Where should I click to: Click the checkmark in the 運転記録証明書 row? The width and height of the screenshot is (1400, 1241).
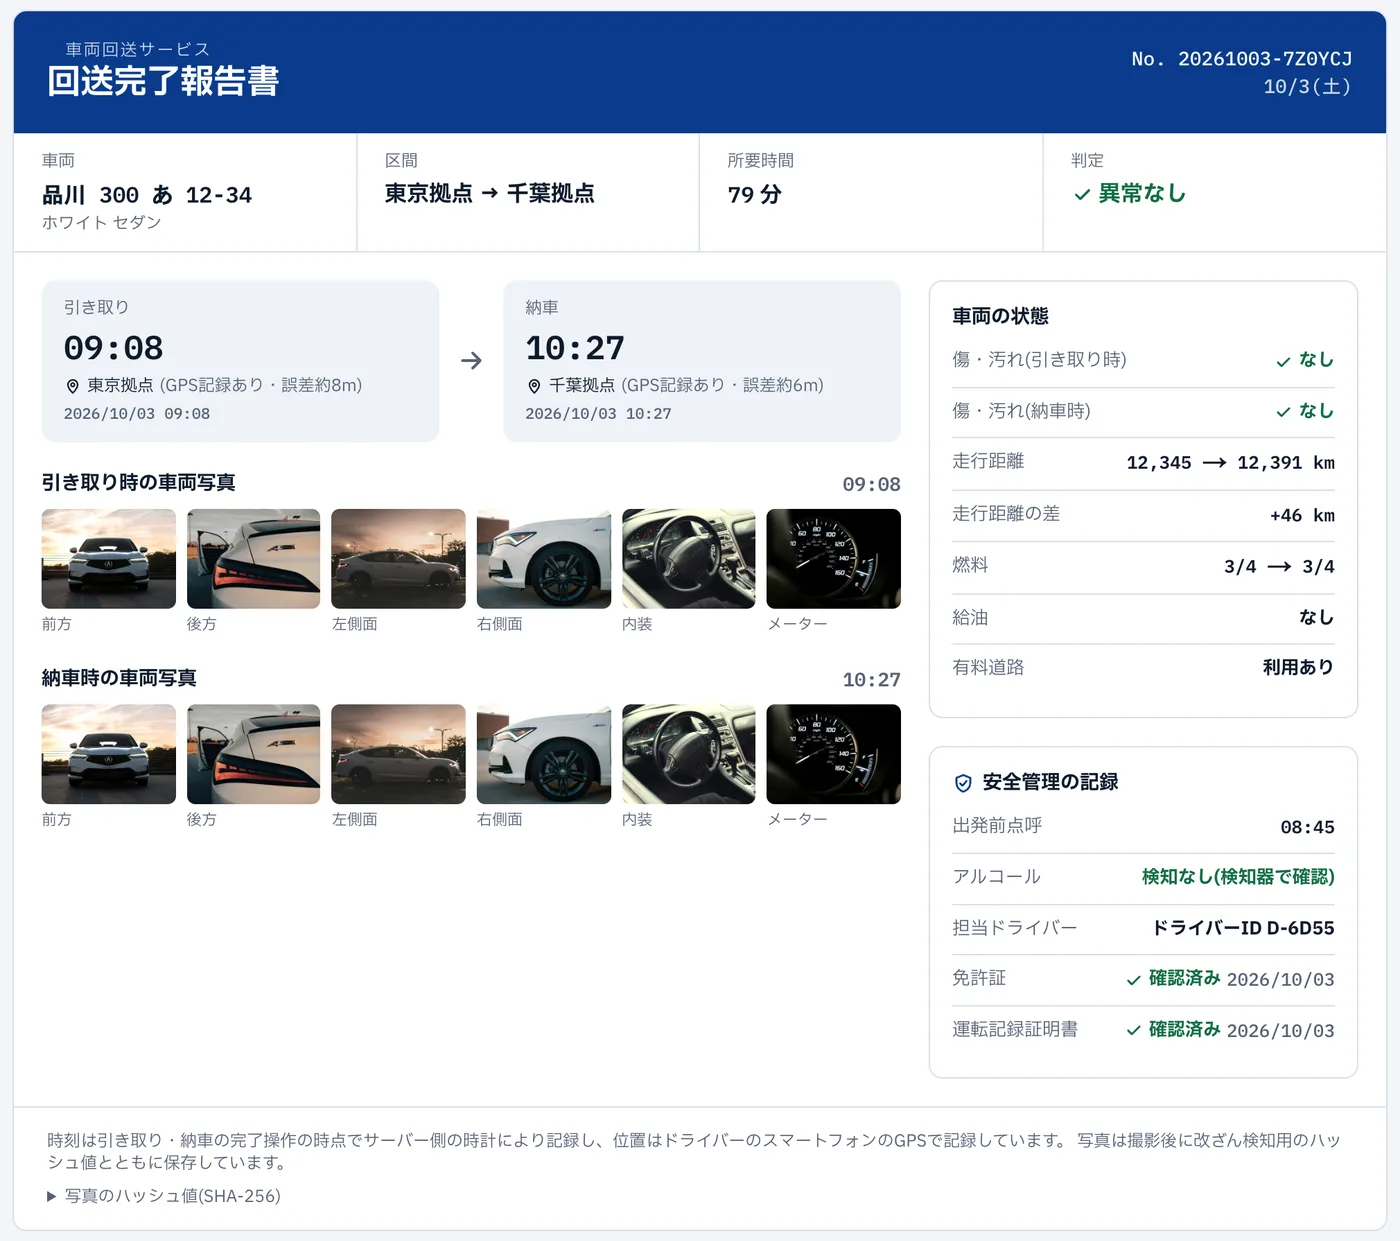click(1133, 1031)
